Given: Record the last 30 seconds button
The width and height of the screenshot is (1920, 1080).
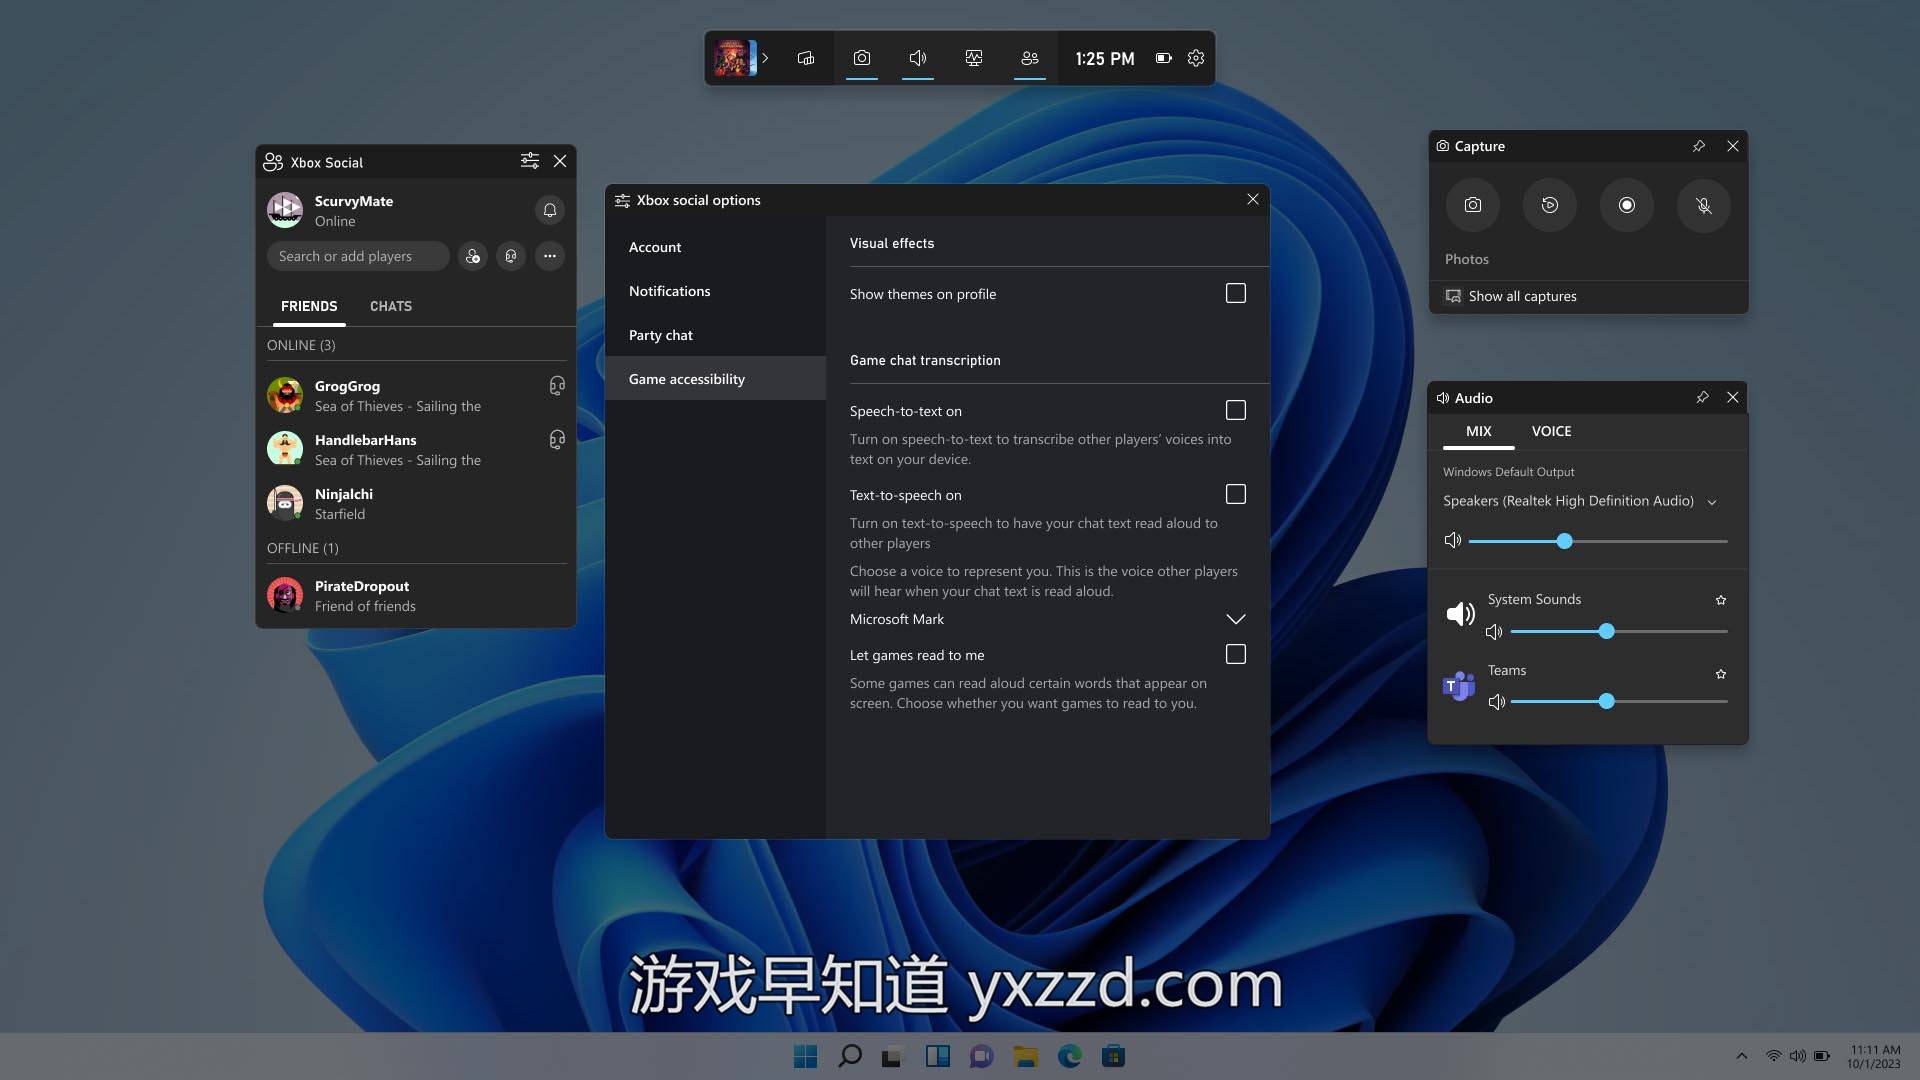Looking at the screenshot, I should (x=1550, y=205).
